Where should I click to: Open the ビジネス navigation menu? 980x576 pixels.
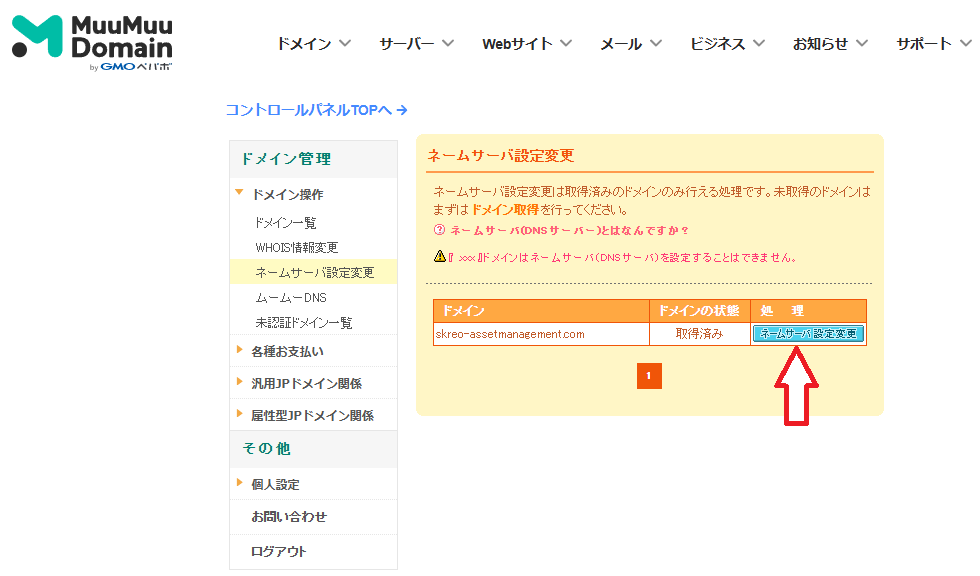(727, 44)
